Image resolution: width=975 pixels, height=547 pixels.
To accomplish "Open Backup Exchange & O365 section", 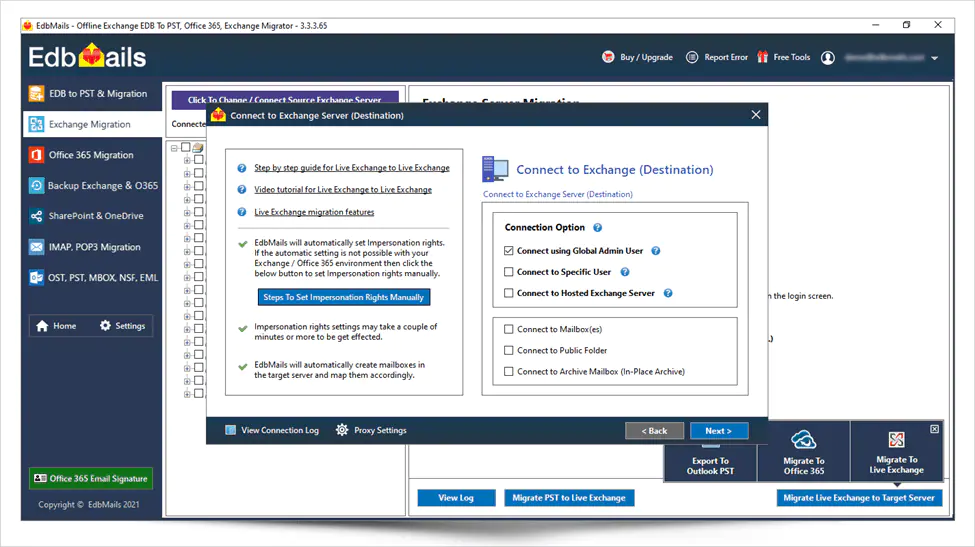I will click(91, 185).
